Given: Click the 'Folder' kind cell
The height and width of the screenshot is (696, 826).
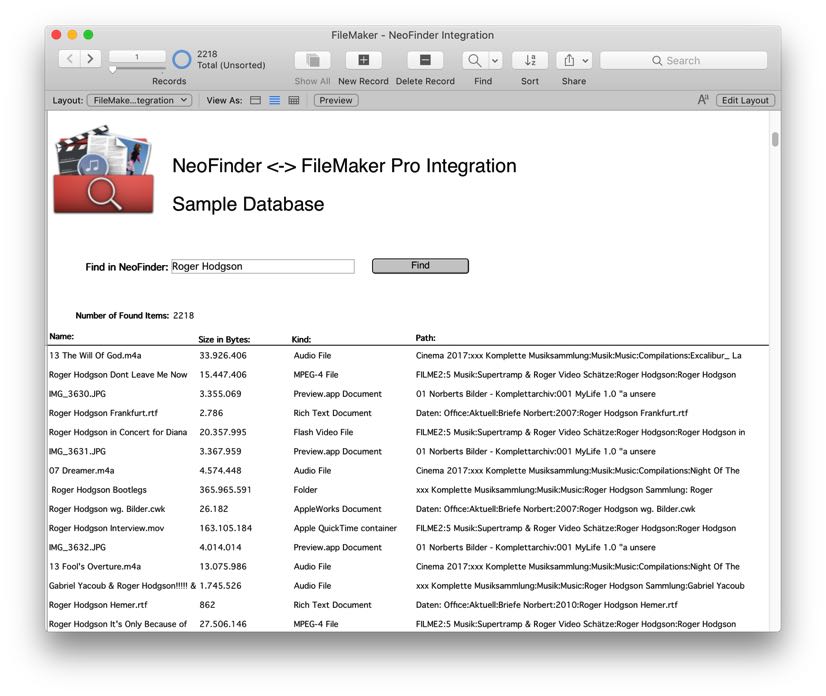Looking at the screenshot, I should [x=306, y=490].
